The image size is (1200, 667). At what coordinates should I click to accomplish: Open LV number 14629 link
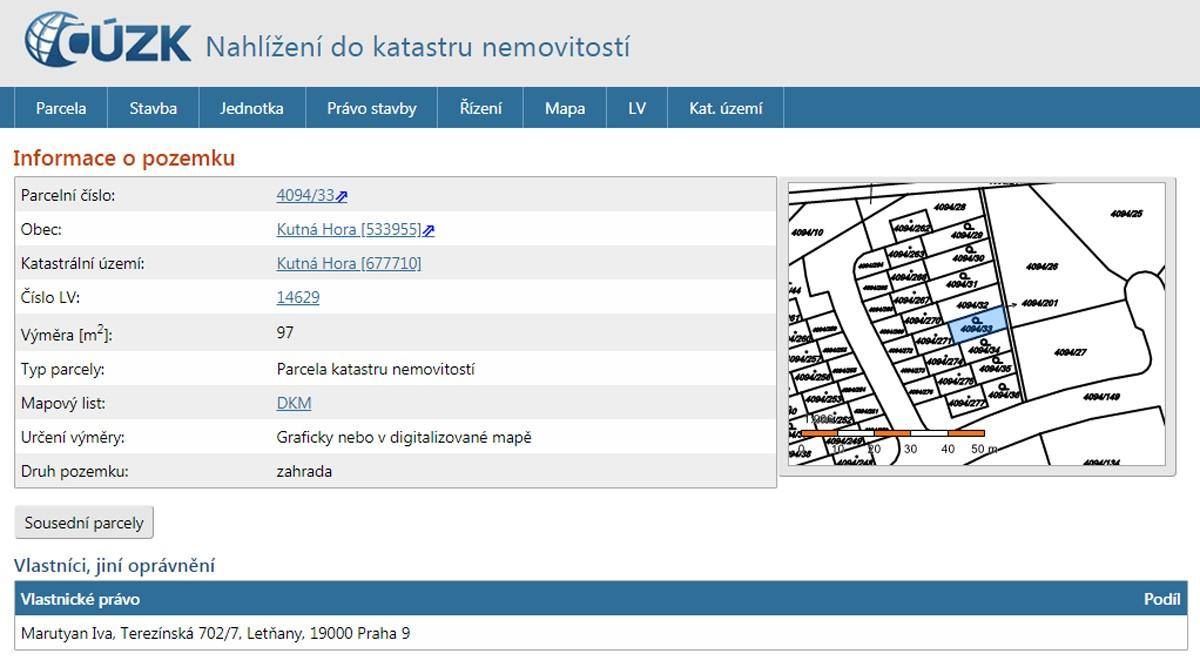(298, 298)
